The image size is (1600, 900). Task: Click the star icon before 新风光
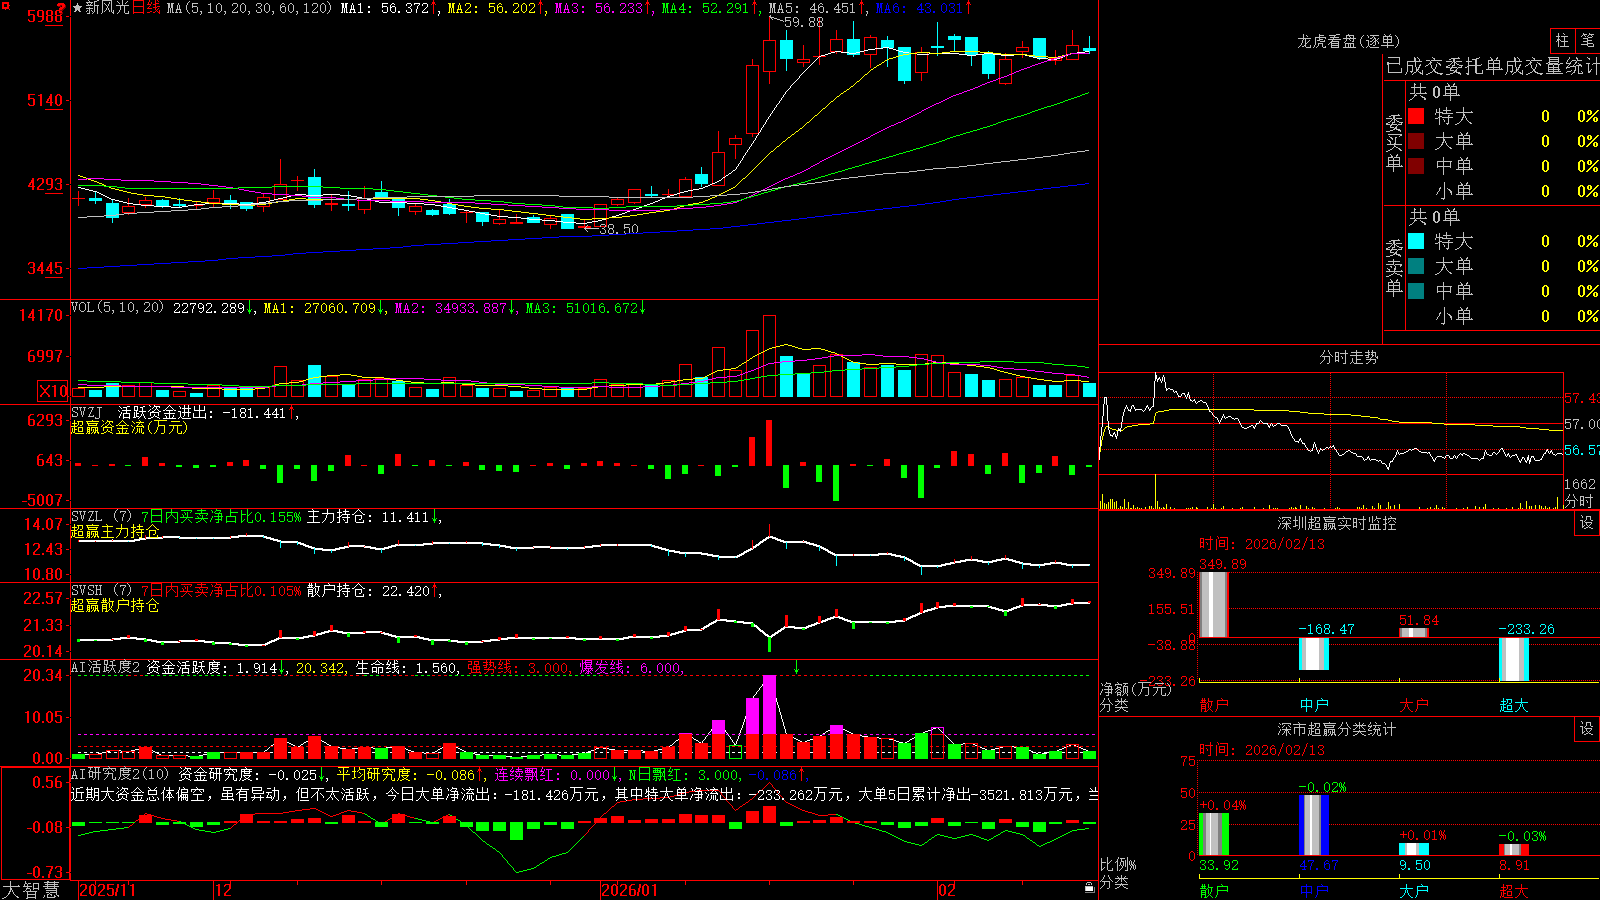coord(78,8)
